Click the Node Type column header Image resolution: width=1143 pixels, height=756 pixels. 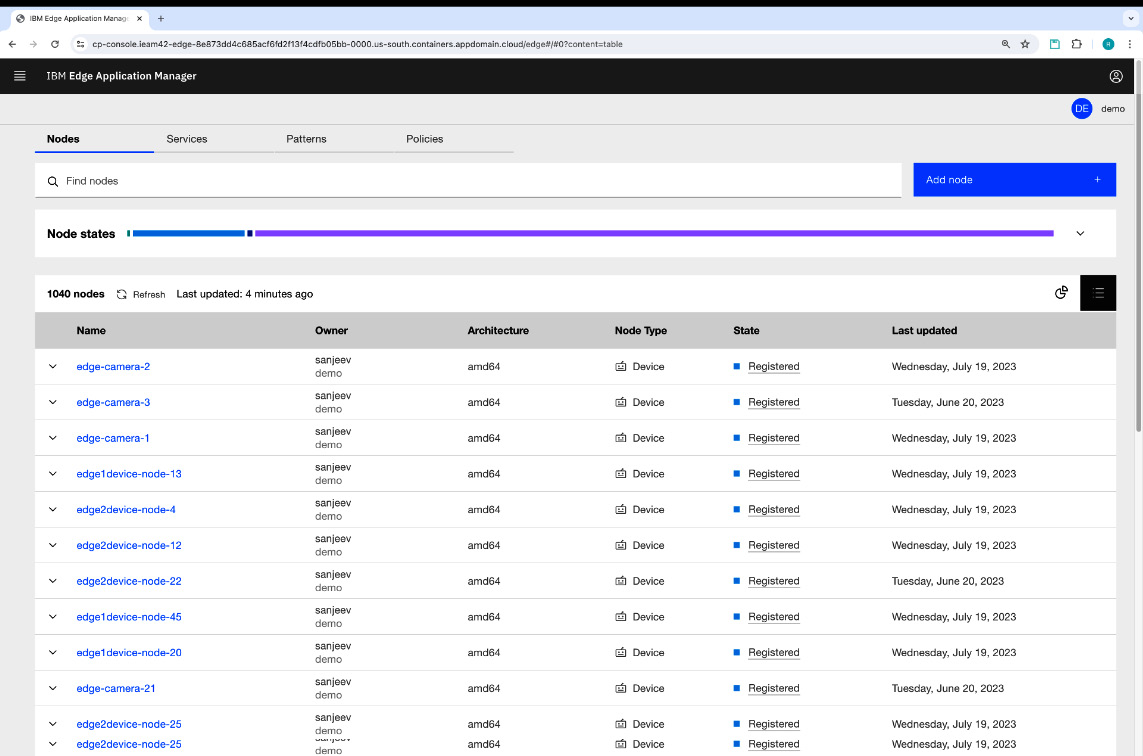(x=641, y=330)
